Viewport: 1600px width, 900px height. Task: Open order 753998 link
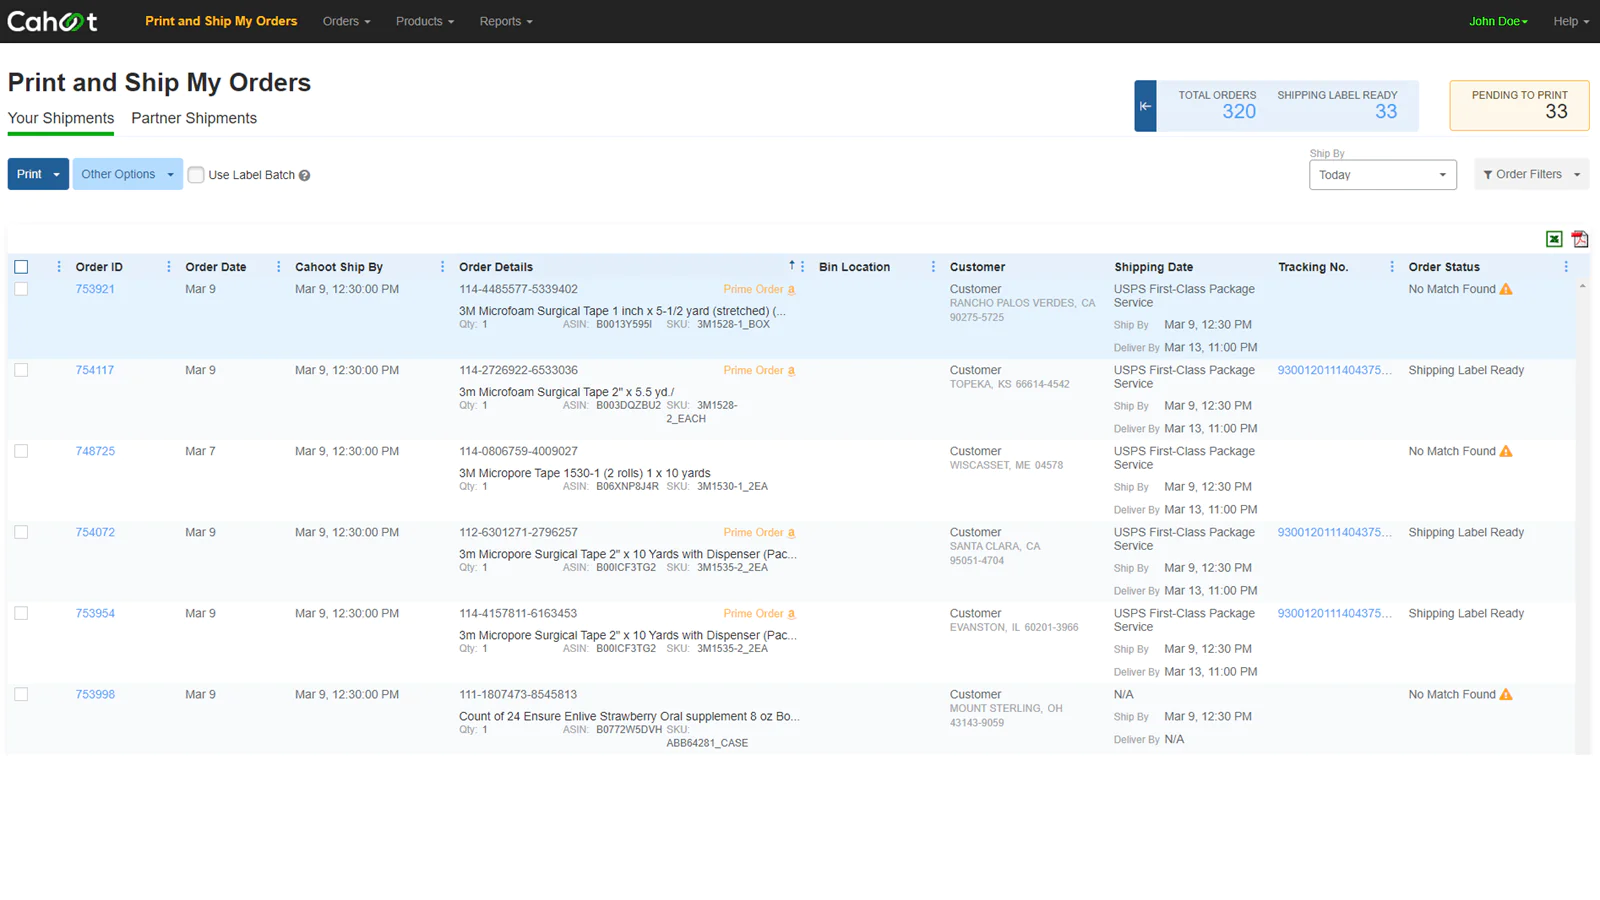pyautogui.click(x=95, y=694)
